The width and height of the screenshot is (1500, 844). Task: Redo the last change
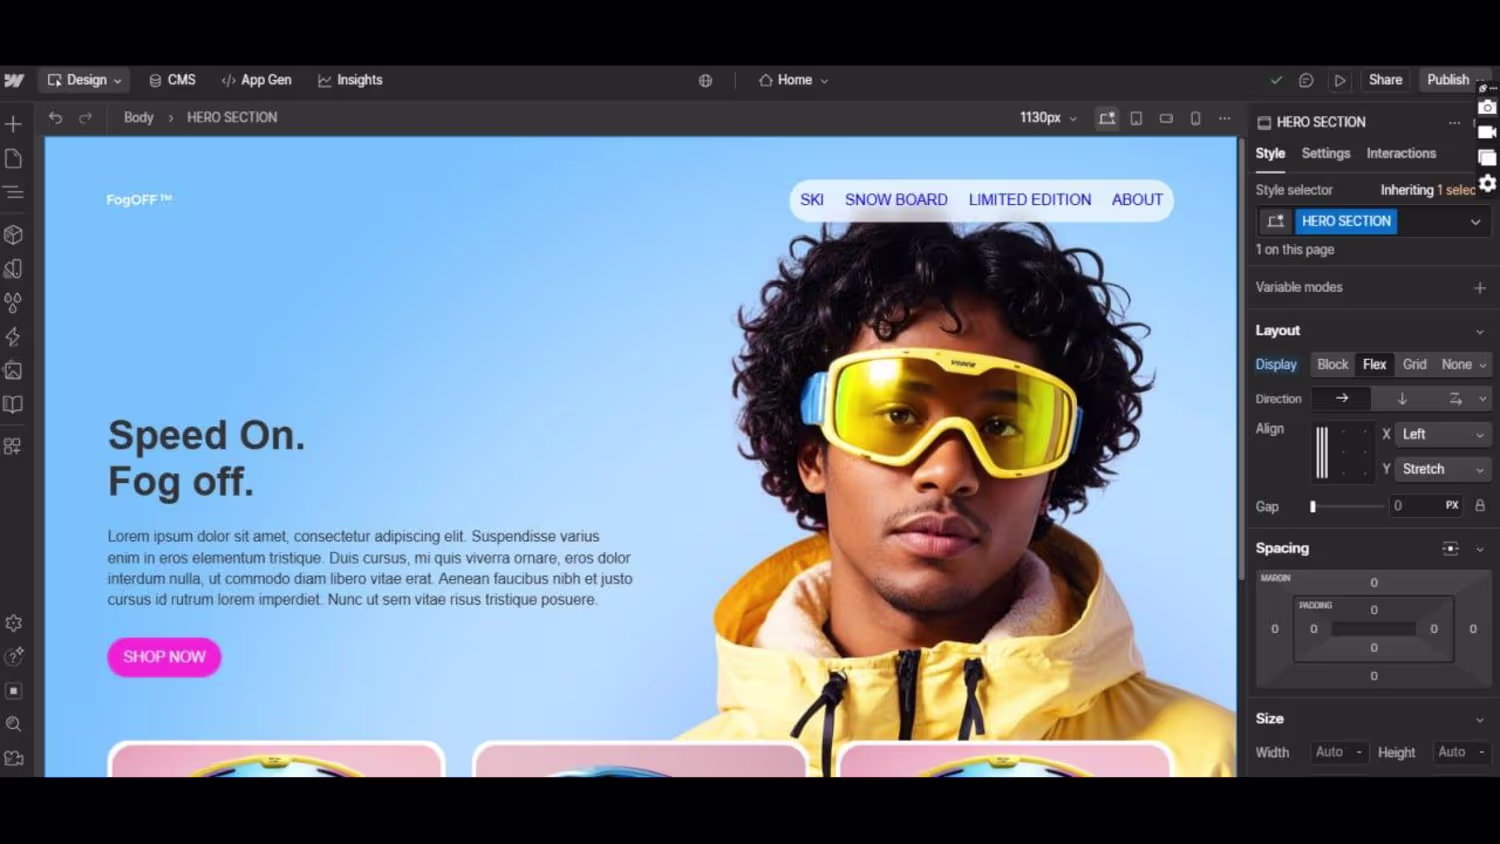click(x=86, y=118)
